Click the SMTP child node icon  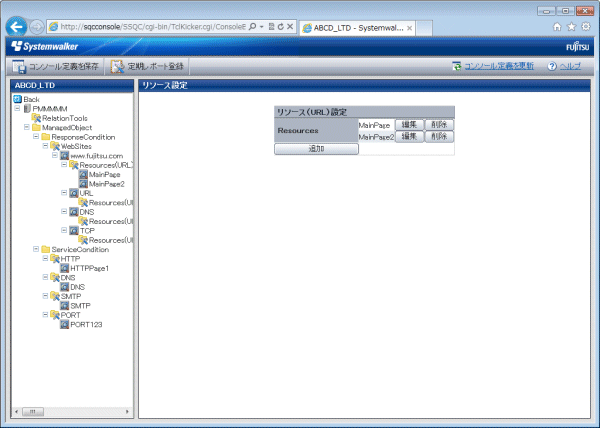pos(64,306)
